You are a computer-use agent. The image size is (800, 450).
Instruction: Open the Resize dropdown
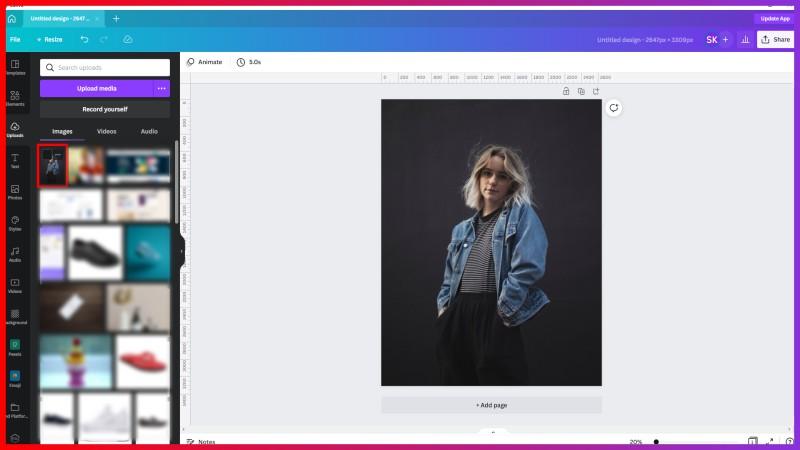click(49, 39)
